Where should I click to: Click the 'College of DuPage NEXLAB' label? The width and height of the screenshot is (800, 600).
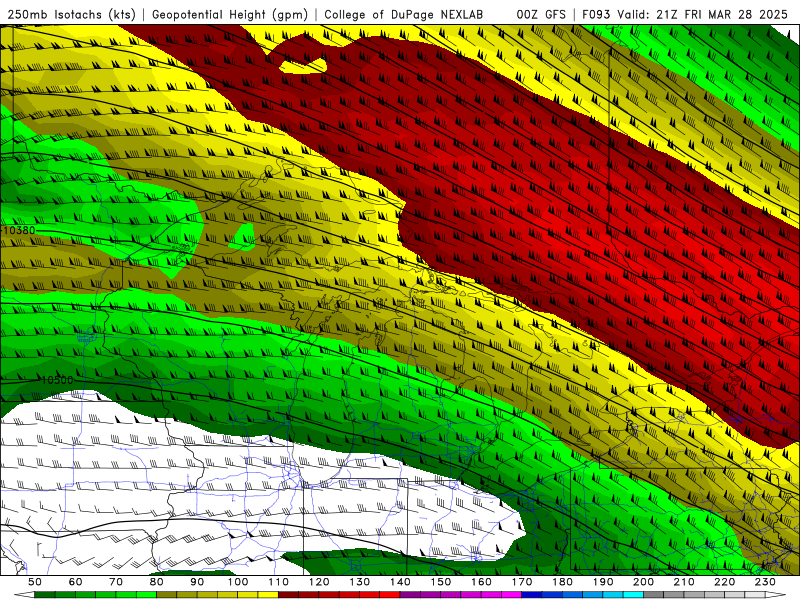point(404,15)
